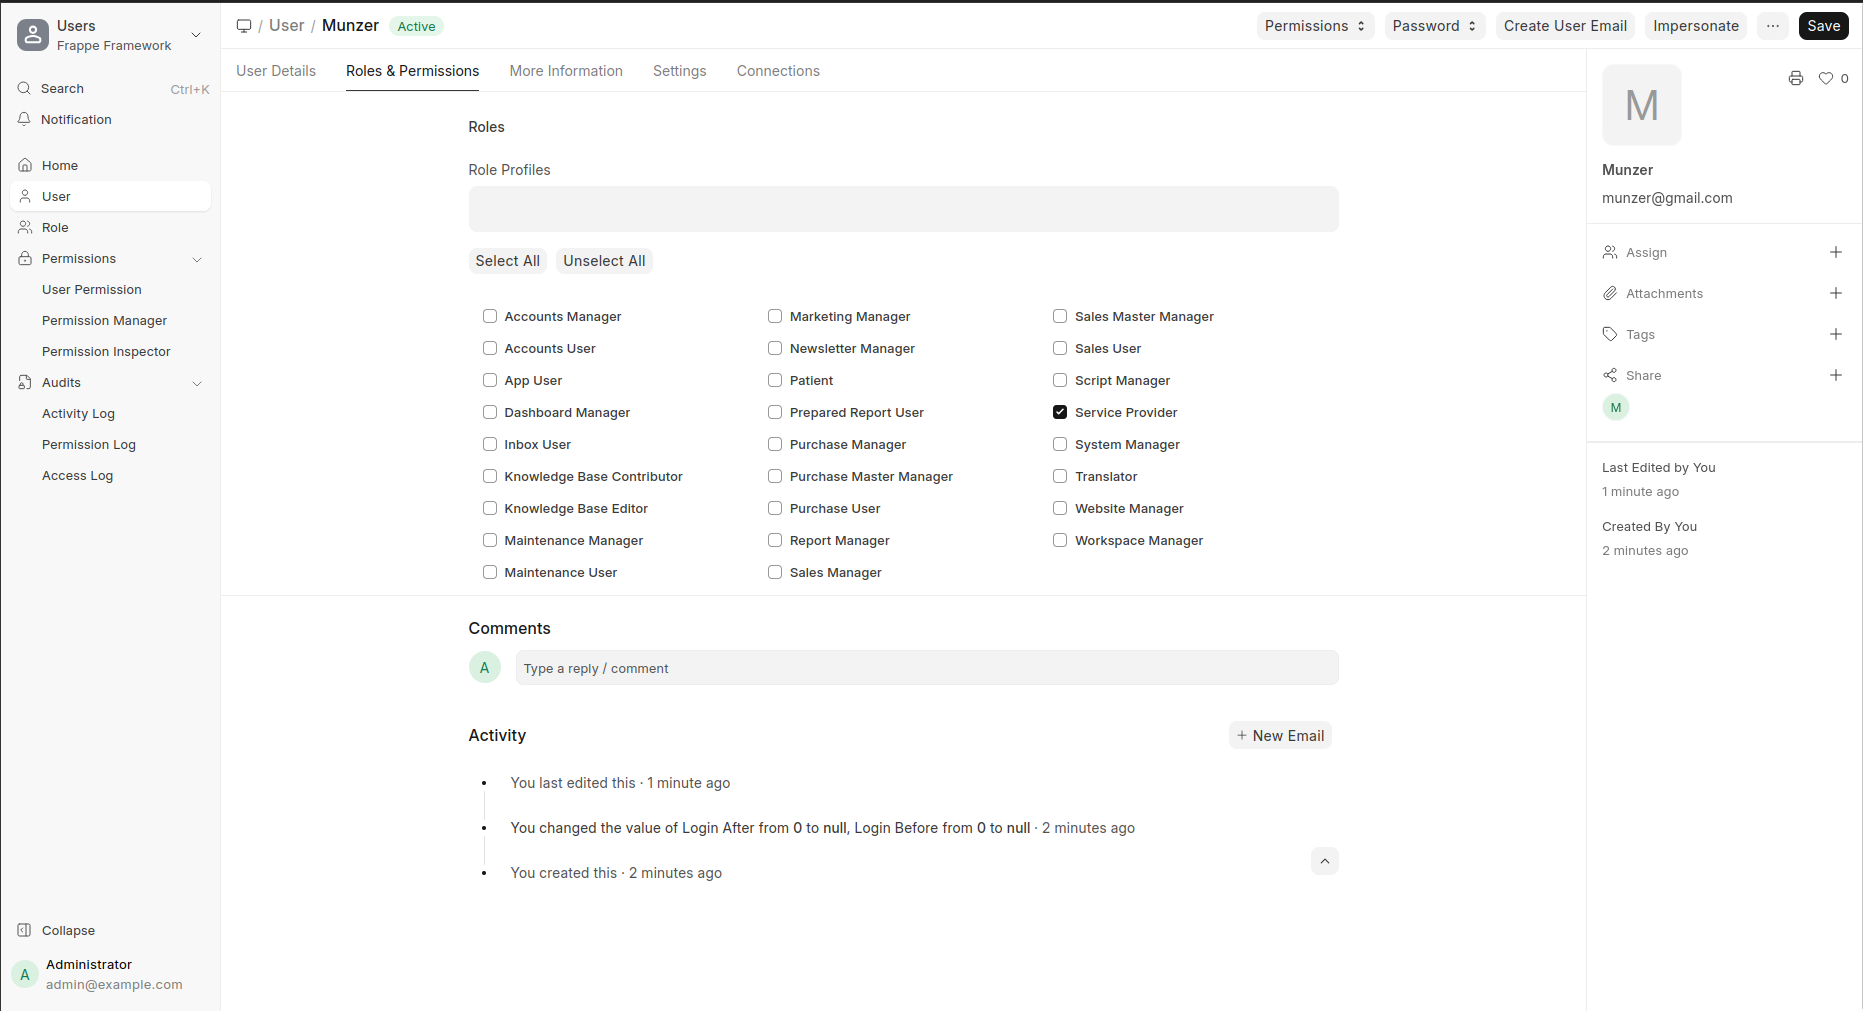The height and width of the screenshot is (1011, 1863).
Task: Collapse the activity section with the chevron-up icon
Action: (x=1324, y=861)
